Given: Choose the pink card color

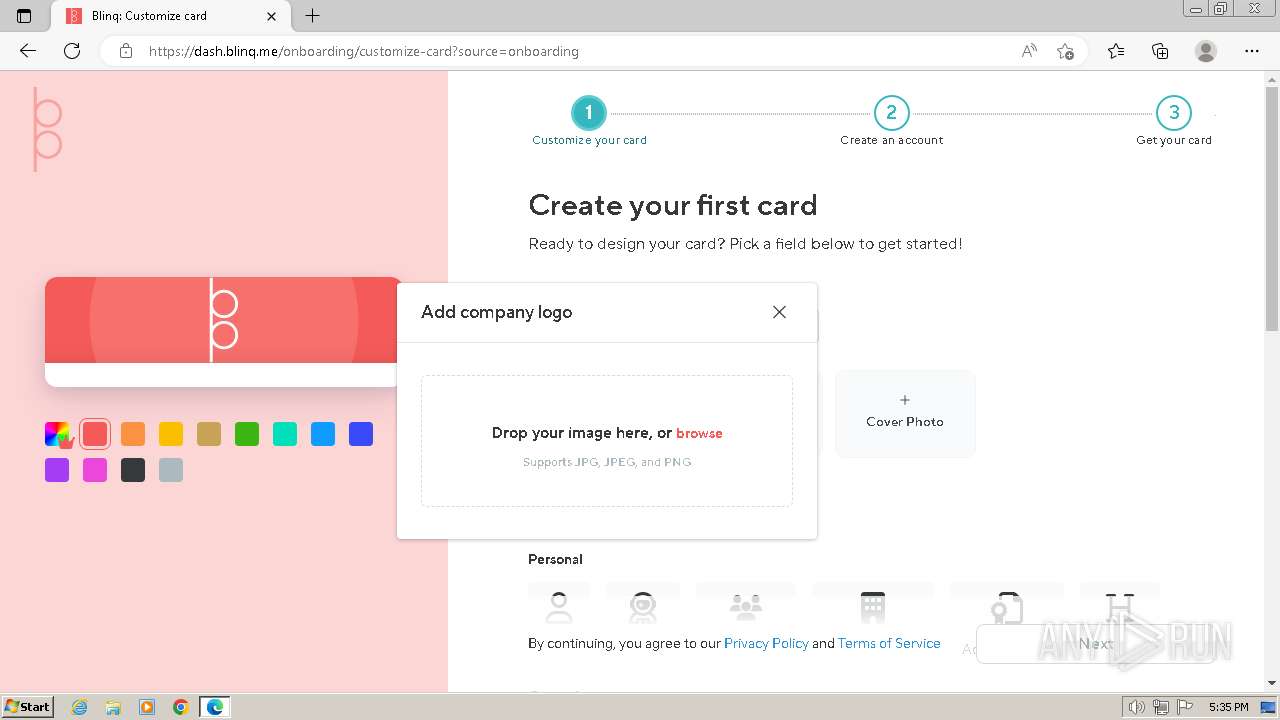Looking at the screenshot, I should pyautogui.click(x=95, y=470).
